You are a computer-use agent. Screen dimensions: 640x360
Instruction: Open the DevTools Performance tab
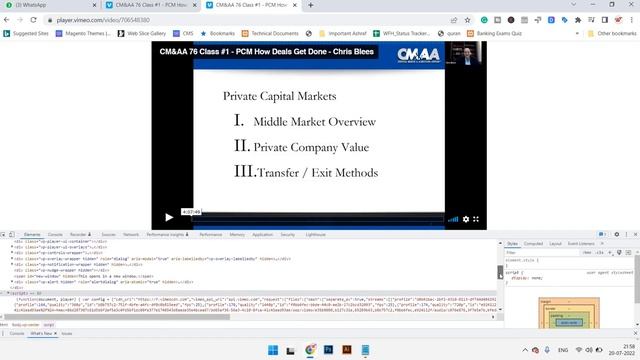[x=211, y=235]
